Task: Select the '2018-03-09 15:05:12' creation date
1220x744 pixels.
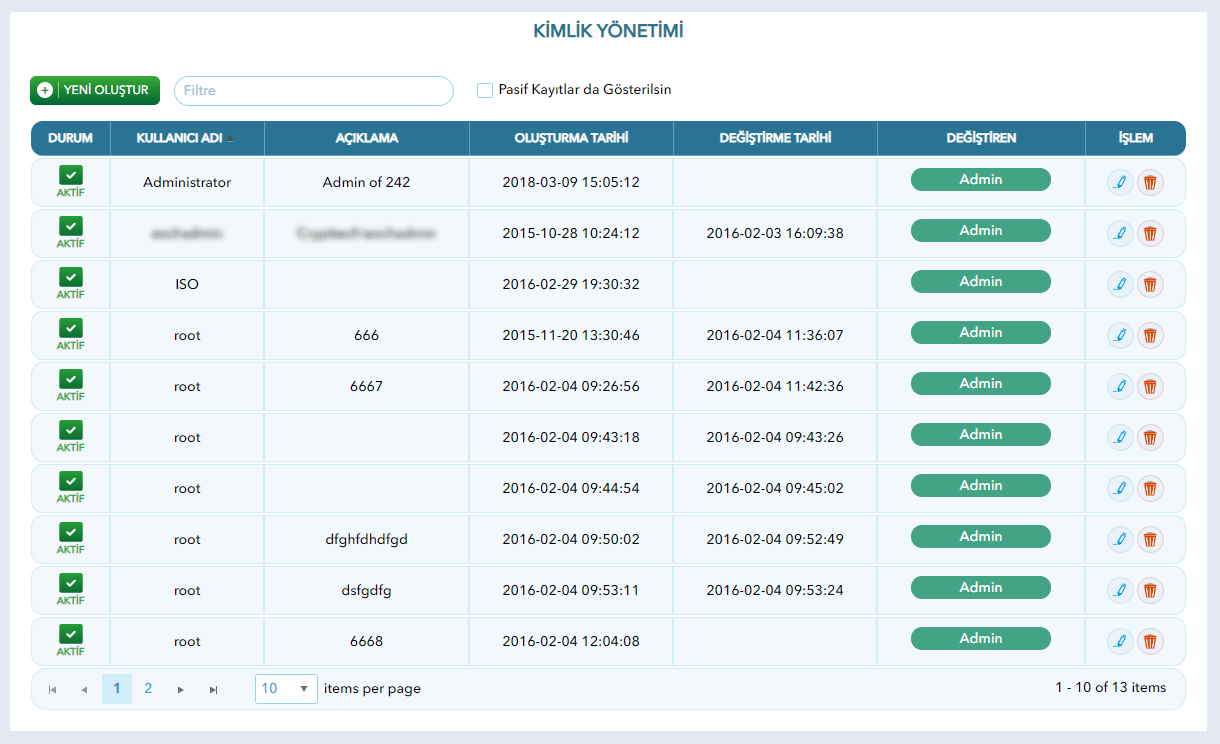Action: (x=571, y=183)
